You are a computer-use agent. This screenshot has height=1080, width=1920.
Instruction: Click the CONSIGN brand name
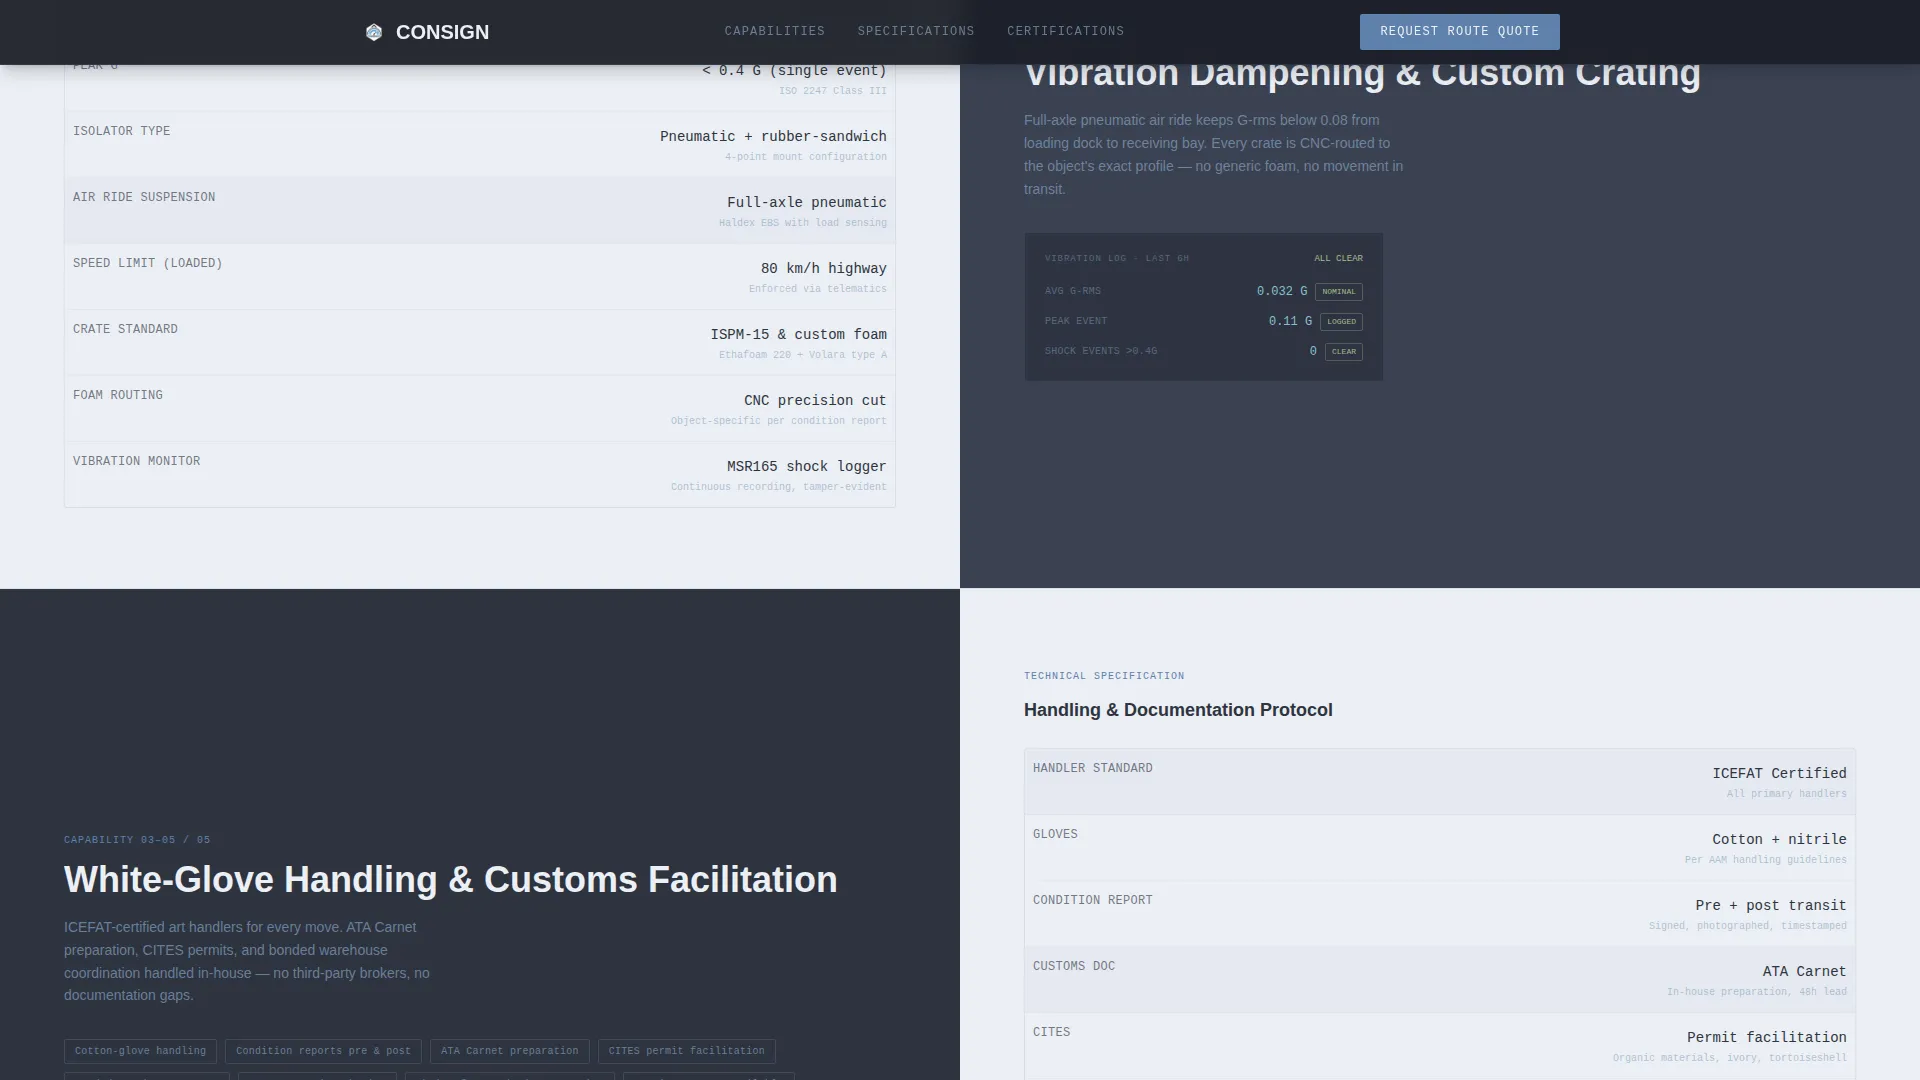pos(442,32)
